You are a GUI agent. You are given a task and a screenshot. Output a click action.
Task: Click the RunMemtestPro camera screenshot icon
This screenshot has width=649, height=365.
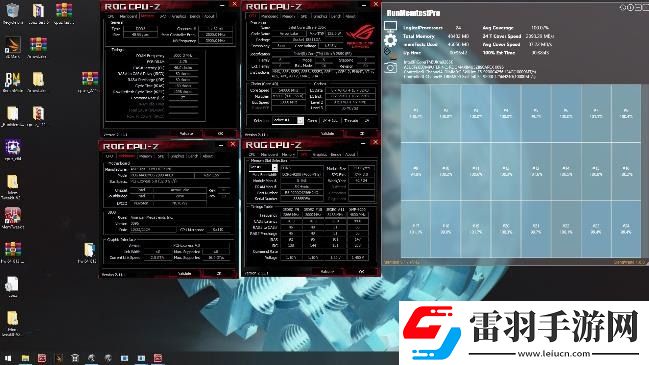390,67
